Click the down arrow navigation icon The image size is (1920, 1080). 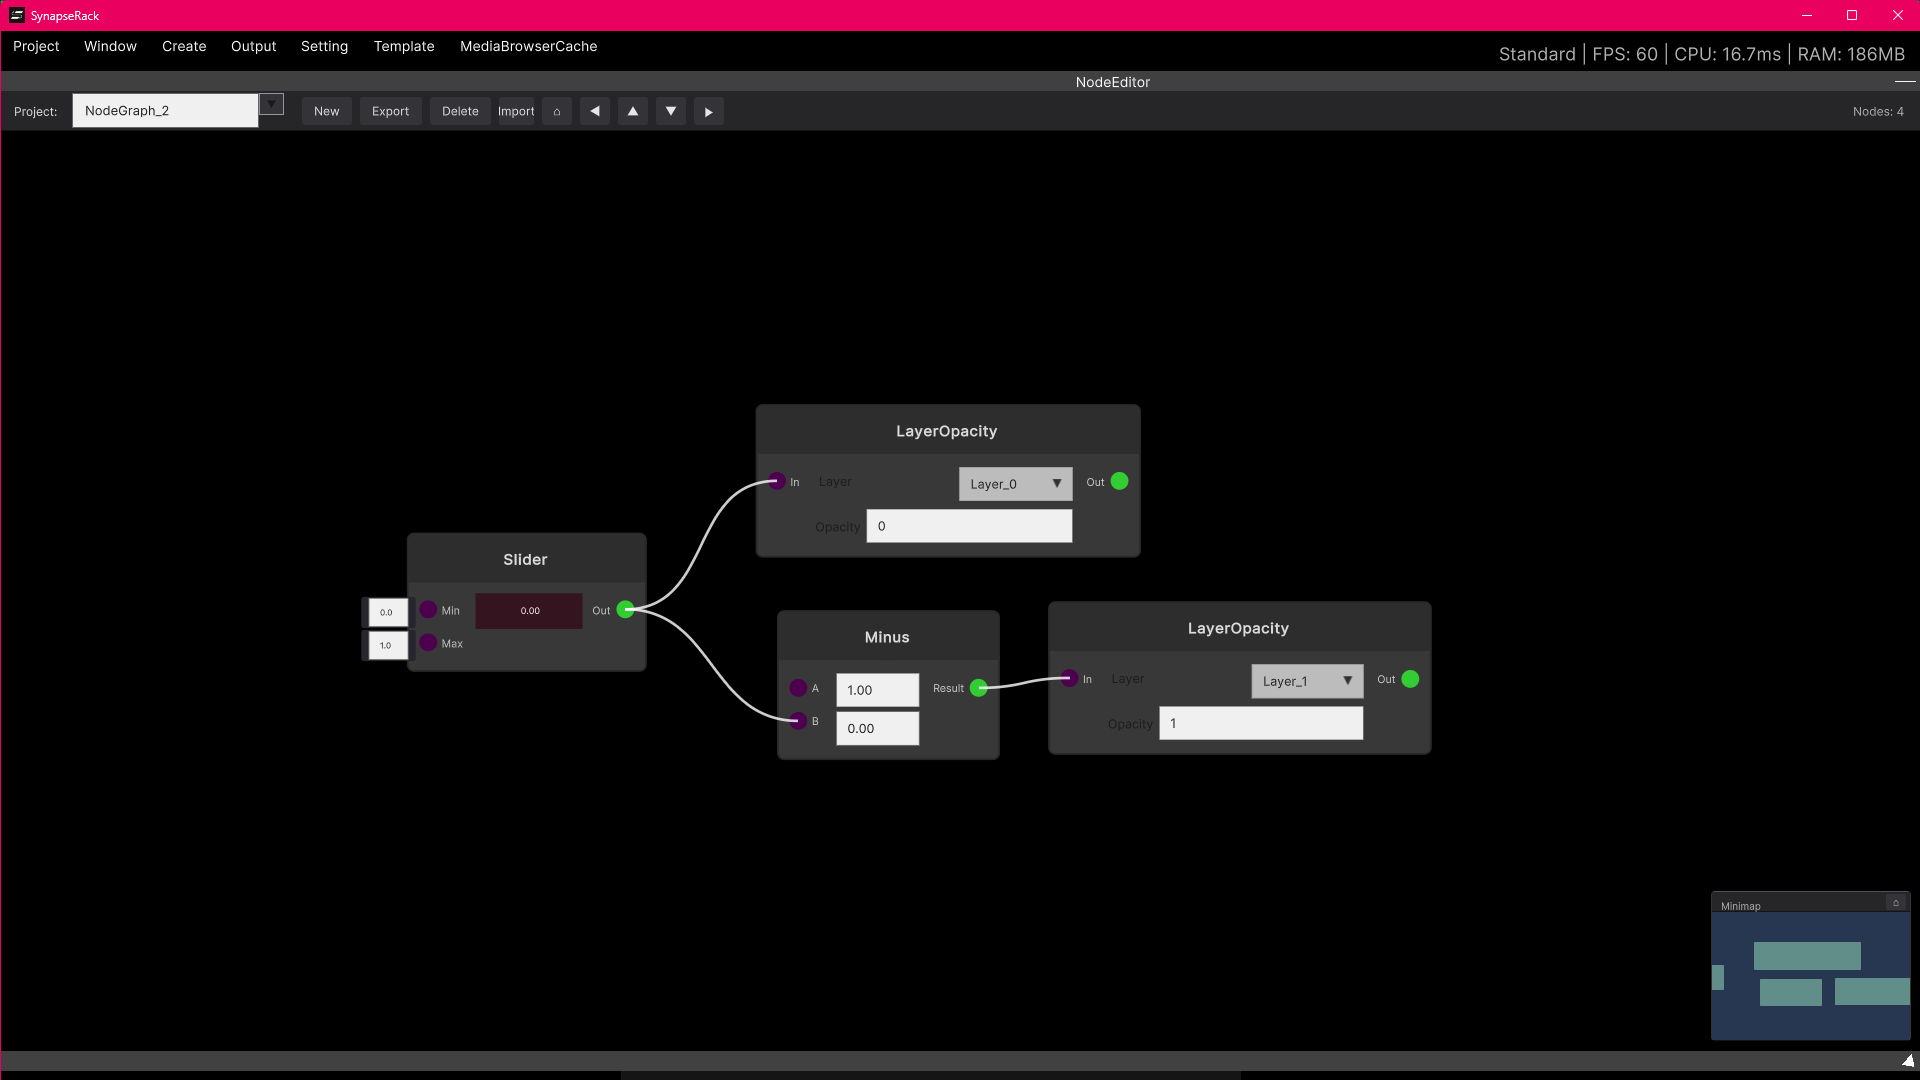click(671, 112)
